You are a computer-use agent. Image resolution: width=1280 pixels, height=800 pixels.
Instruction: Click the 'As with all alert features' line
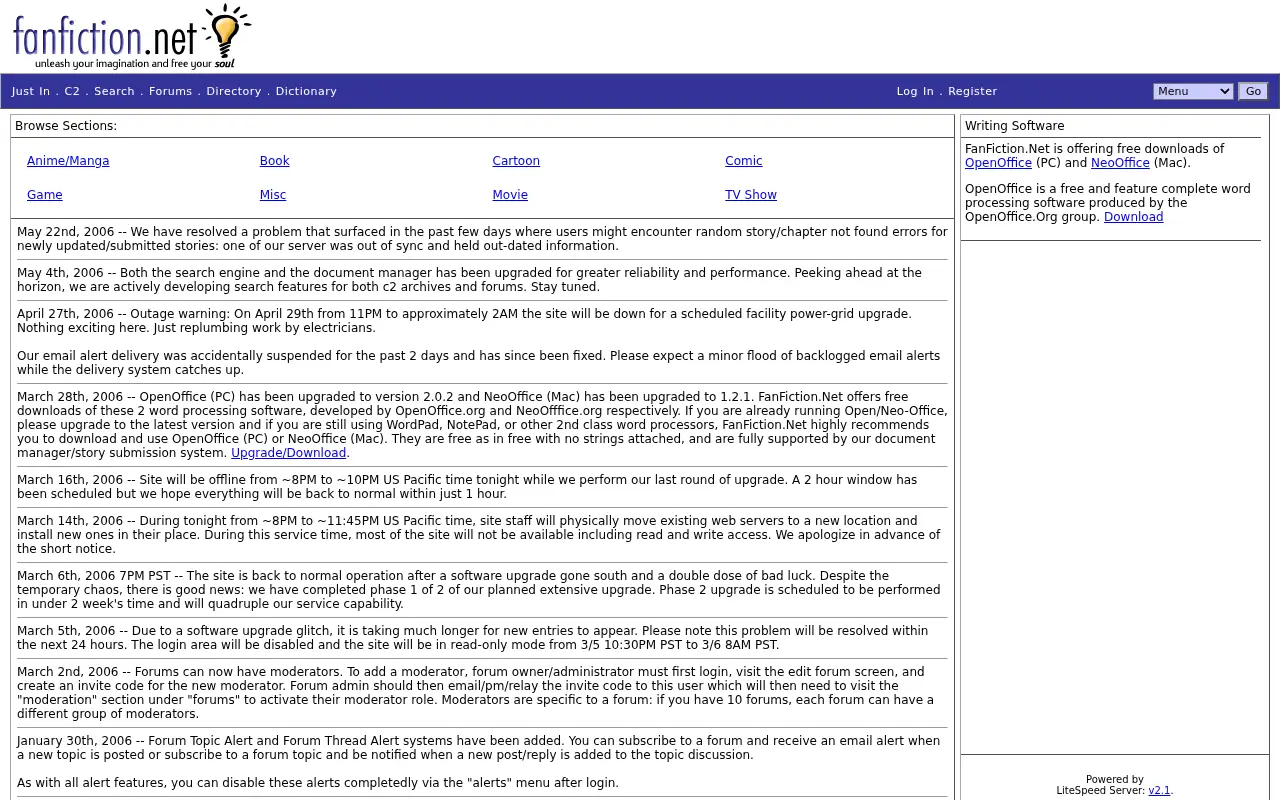(318, 783)
